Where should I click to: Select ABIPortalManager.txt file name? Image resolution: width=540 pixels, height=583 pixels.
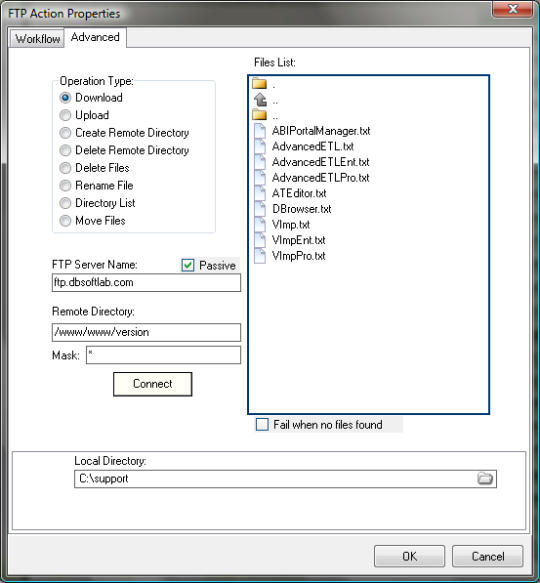[321, 131]
